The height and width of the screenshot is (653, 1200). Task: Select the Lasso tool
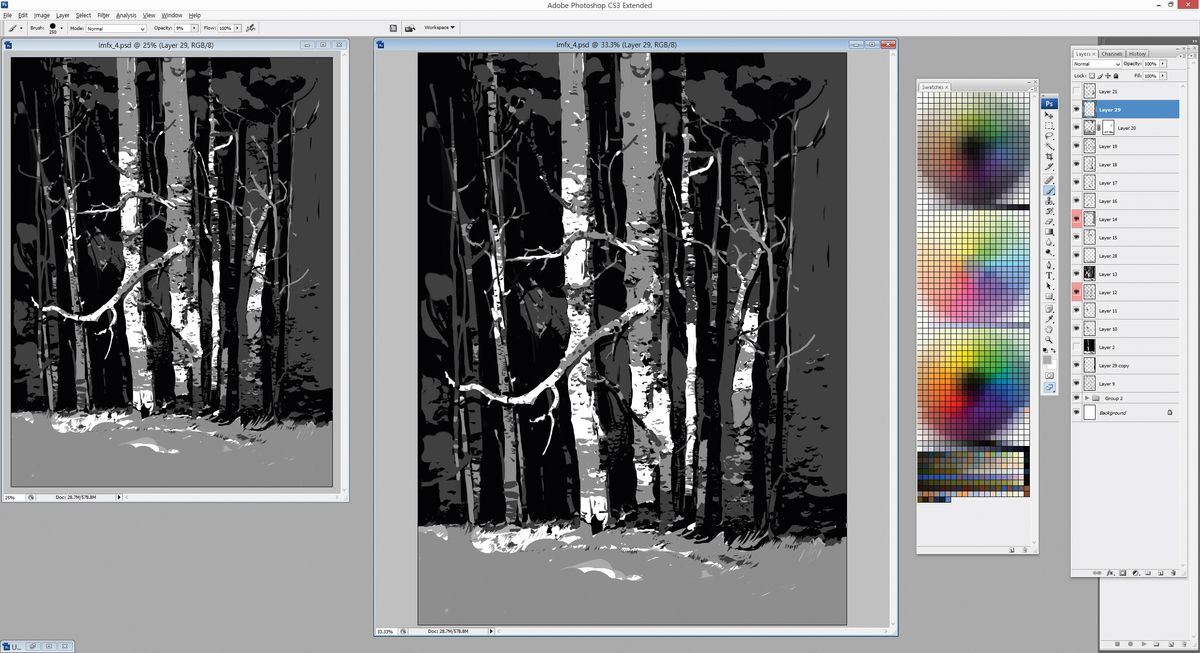(1051, 133)
